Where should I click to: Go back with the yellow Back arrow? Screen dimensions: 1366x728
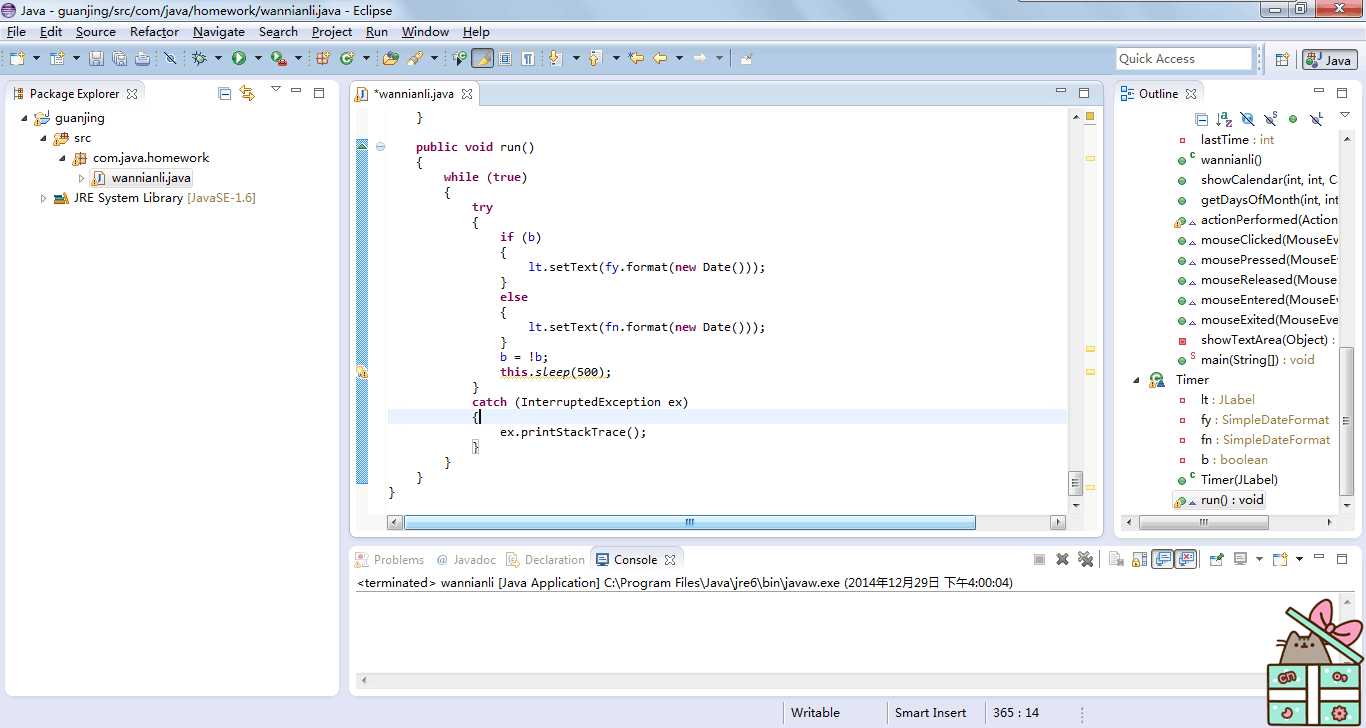(x=660, y=58)
